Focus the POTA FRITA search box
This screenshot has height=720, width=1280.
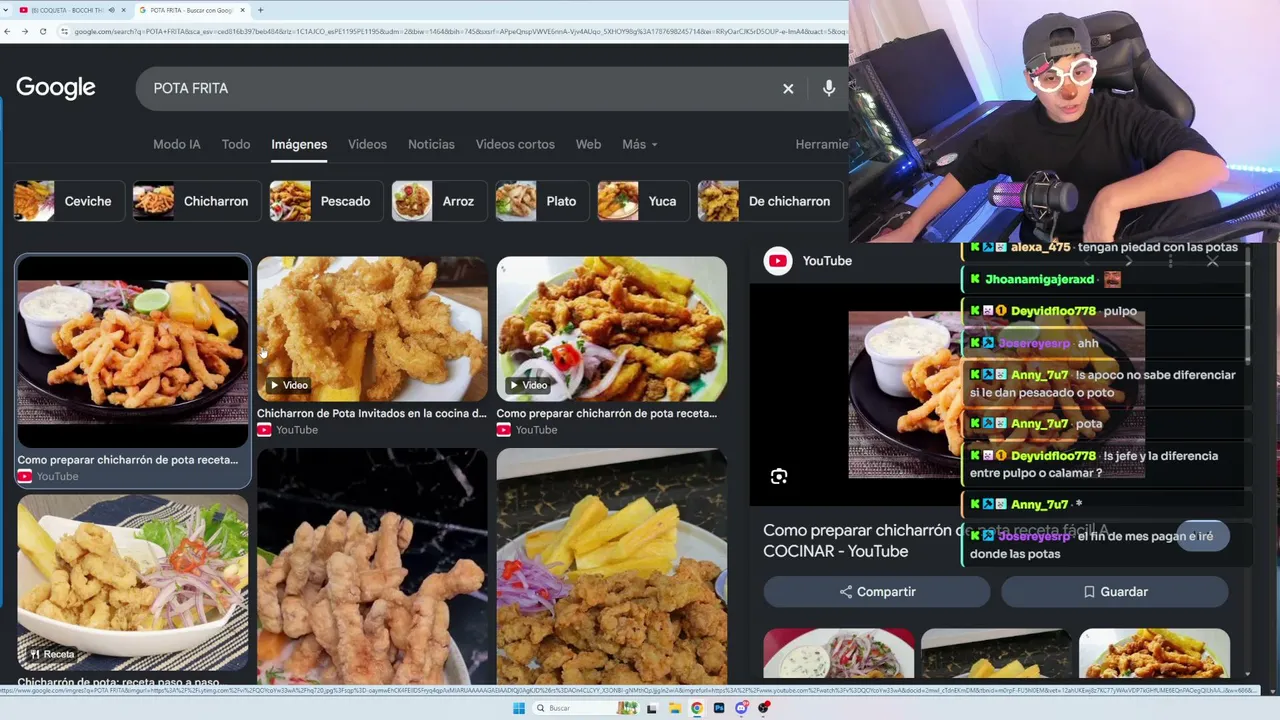click(460, 88)
